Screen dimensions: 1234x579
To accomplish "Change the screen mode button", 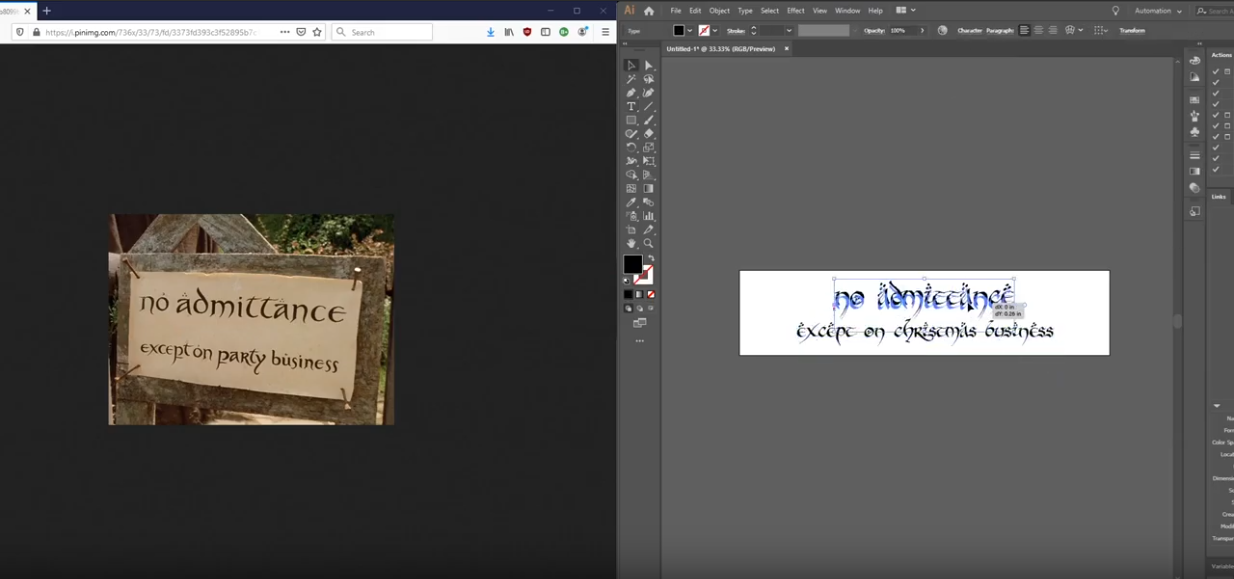I will [640, 323].
